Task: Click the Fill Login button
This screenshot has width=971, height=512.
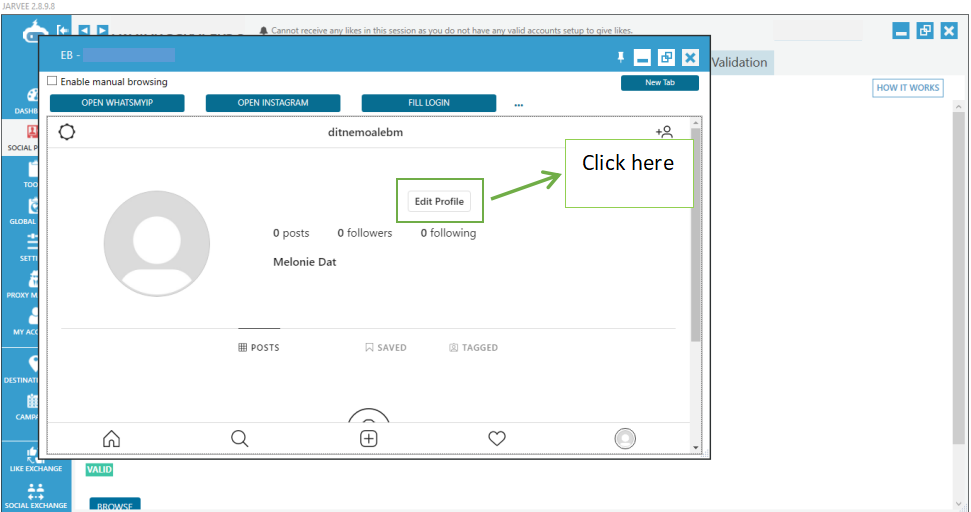Action: pyautogui.click(x=429, y=103)
